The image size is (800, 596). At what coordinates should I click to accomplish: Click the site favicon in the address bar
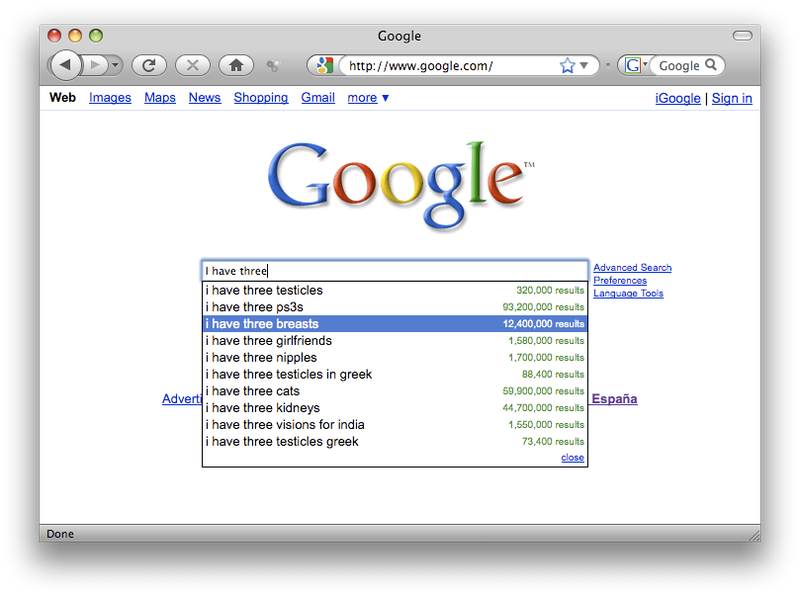point(325,65)
